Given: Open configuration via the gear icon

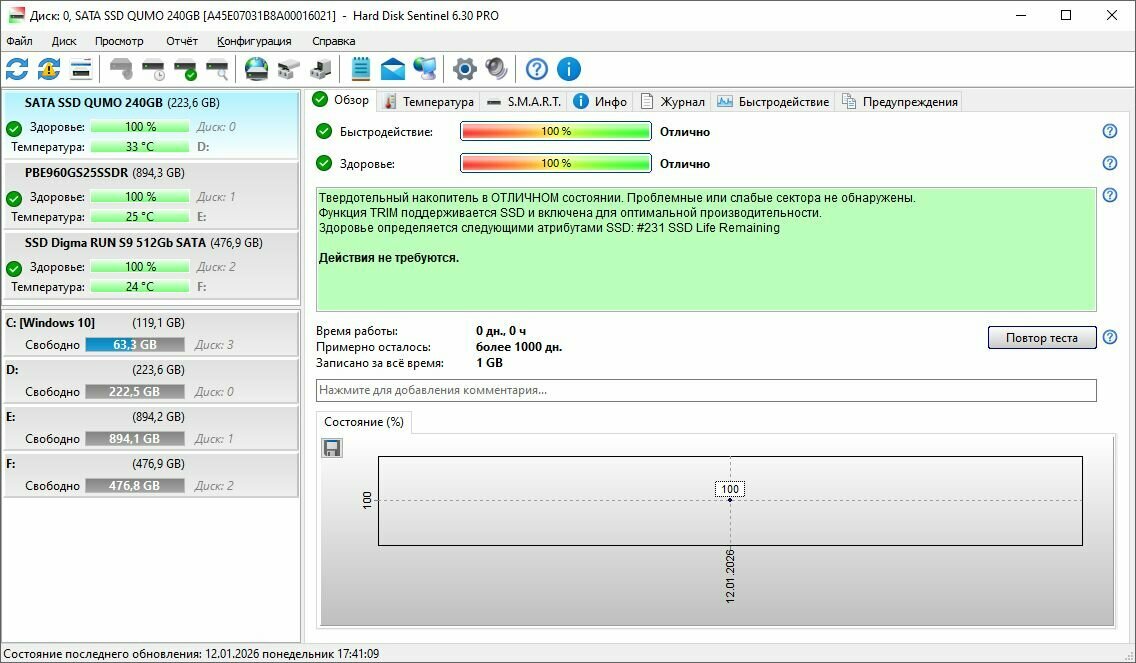Looking at the screenshot, I should (x=464, y=70).
